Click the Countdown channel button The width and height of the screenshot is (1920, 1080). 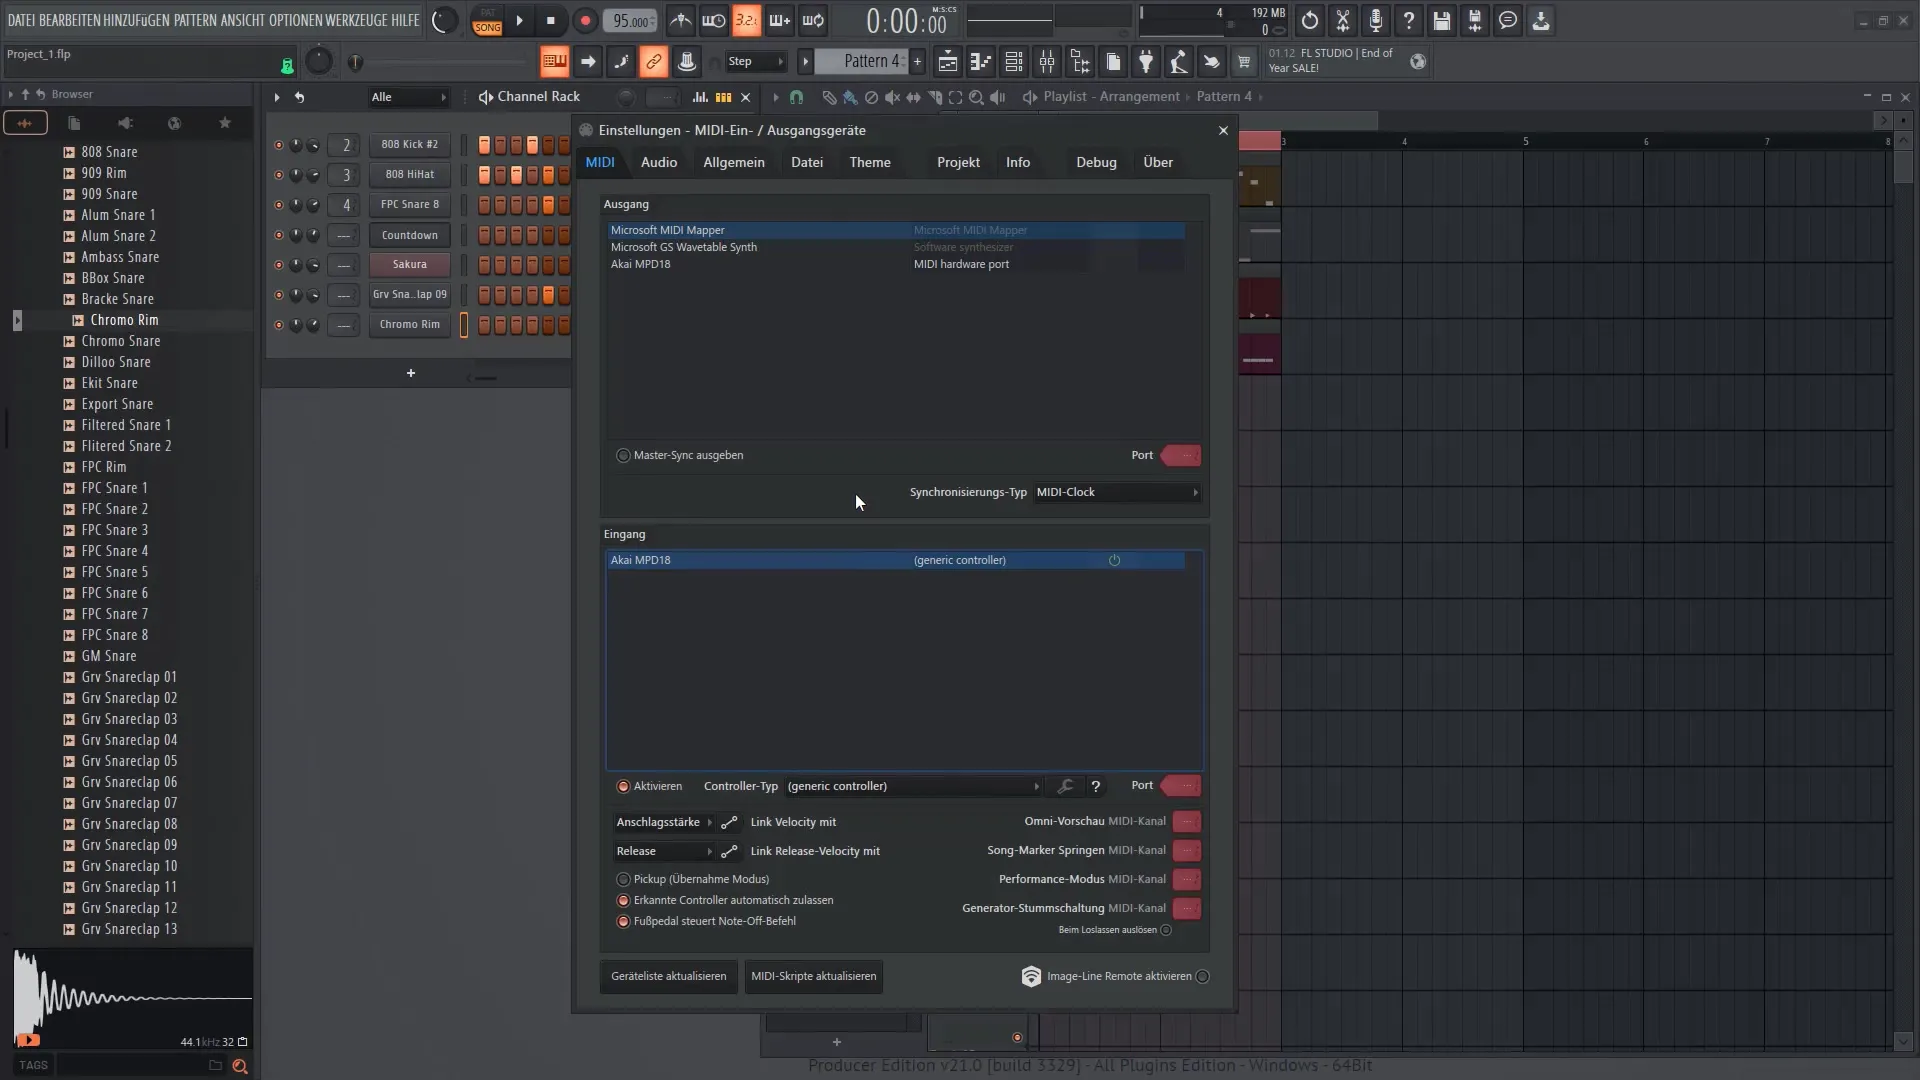pyautogui.click(x=409, y=235)
